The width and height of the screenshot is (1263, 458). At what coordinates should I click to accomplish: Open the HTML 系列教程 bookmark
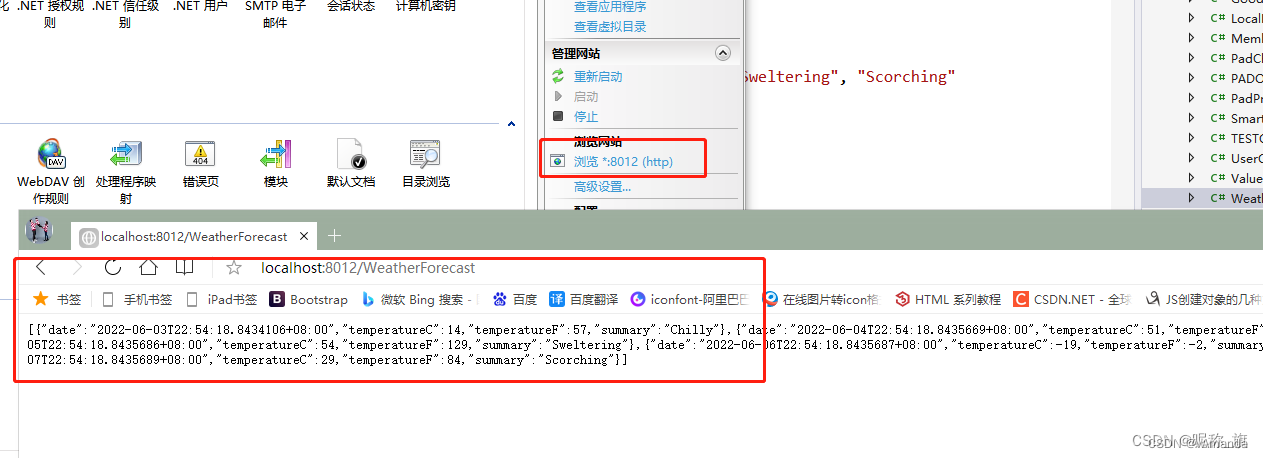(948, 299)
